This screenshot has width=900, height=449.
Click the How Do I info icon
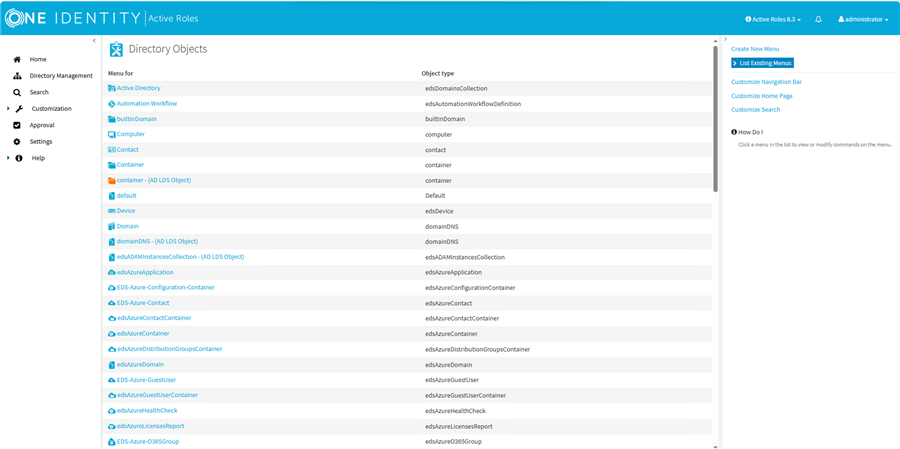(734, 132)
